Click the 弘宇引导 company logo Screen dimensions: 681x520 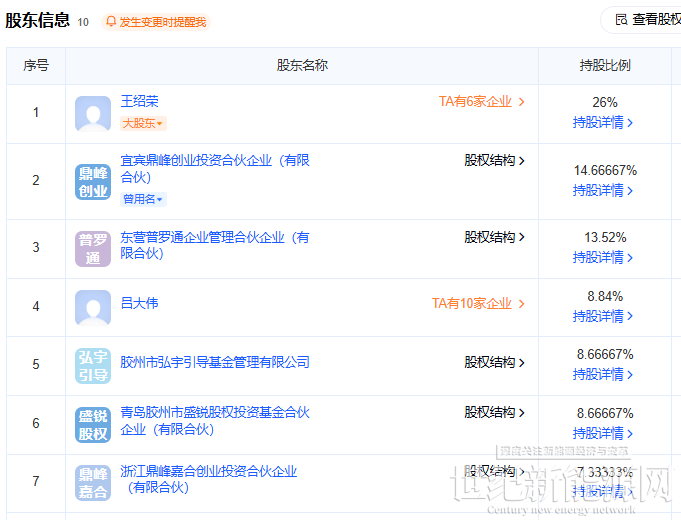coord(93,365)
